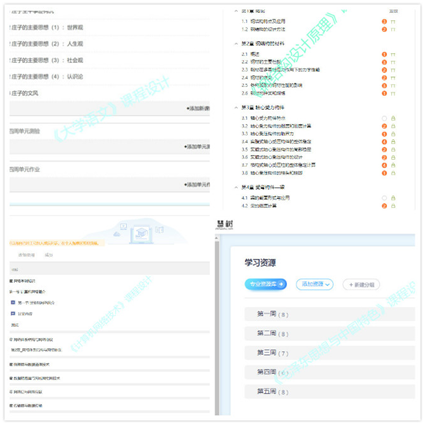Click the + 新建分组 button
425x425 pixels.
[x=361, y=285]
